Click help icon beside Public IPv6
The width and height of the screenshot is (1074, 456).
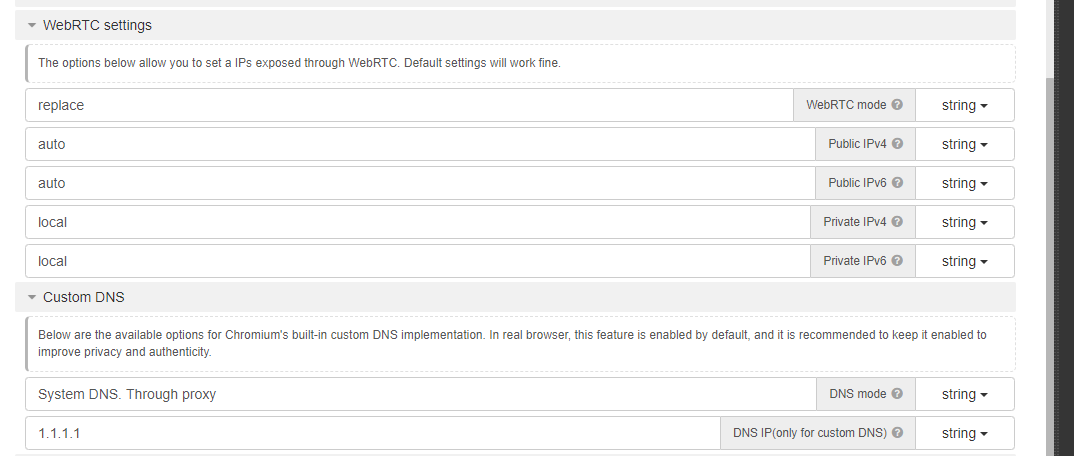click(x=897, y=183)
